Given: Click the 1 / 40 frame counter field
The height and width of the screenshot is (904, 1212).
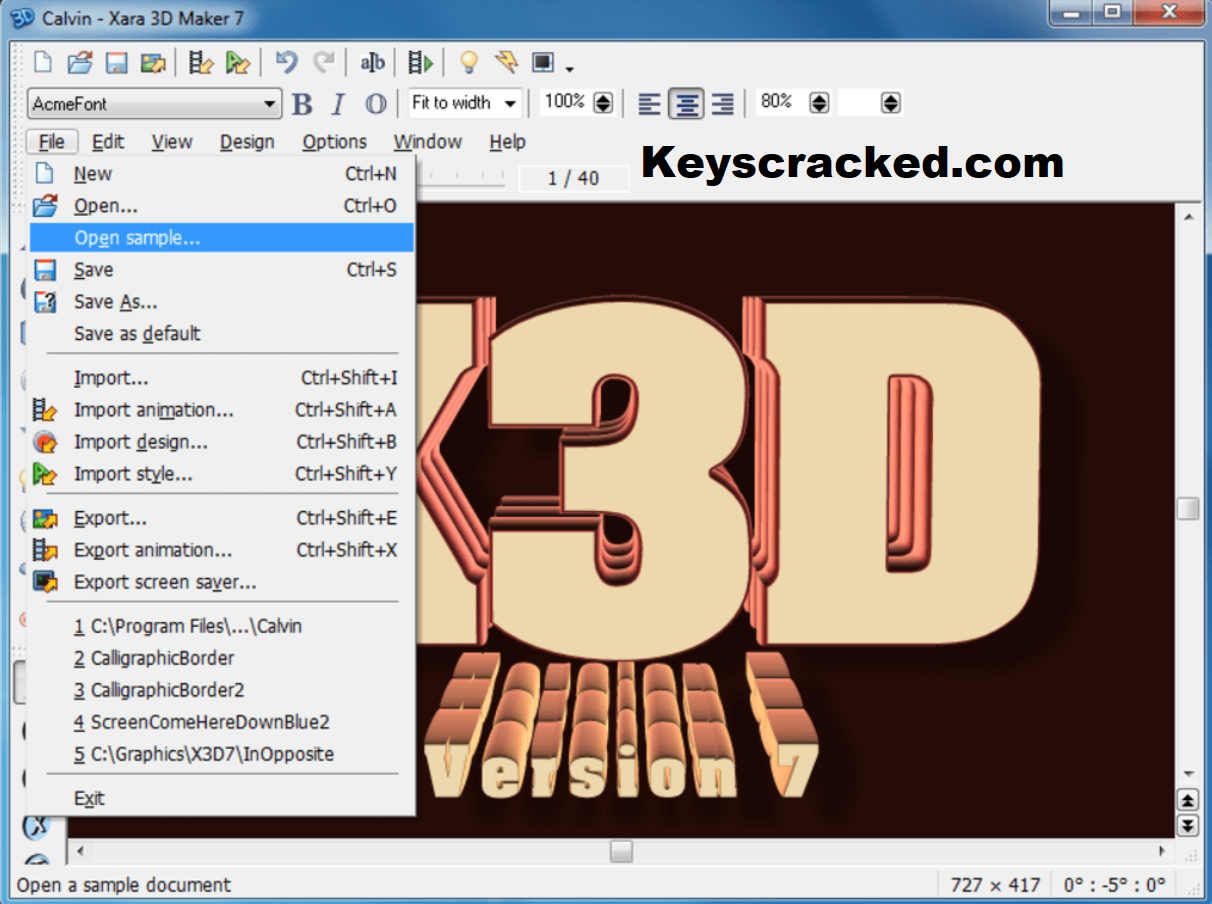Looking at the screenshot, I should click(x=574, y=178).
